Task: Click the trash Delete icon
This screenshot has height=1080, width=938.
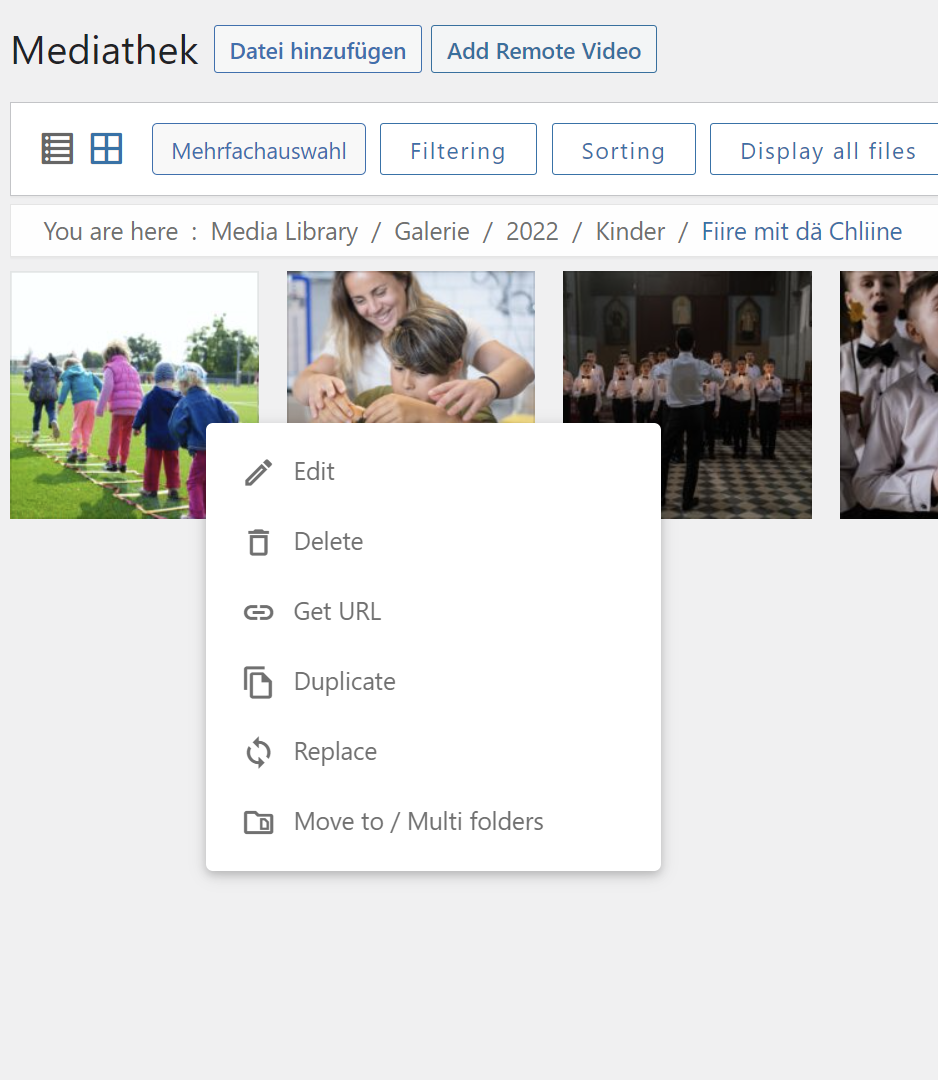Action: pyautogui.click(x=258, y=542)
